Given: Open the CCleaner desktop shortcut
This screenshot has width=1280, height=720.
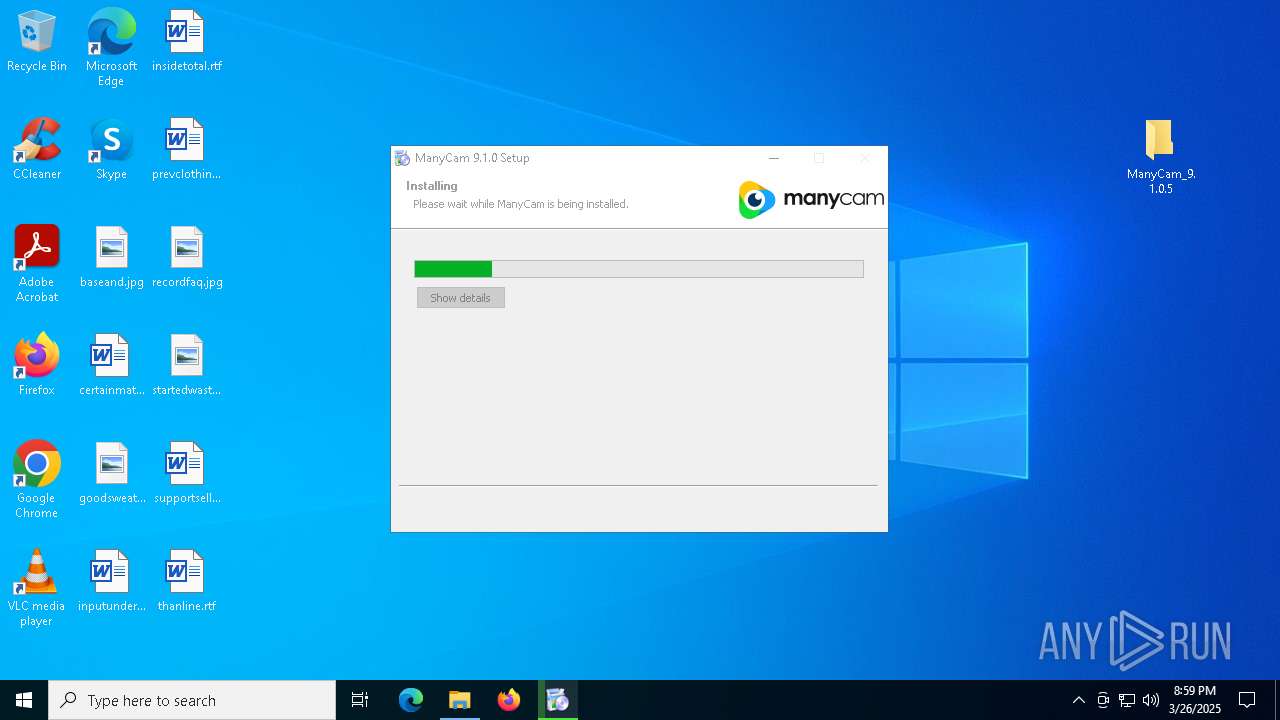Looking at the screenshot, I should coord(37,150).
